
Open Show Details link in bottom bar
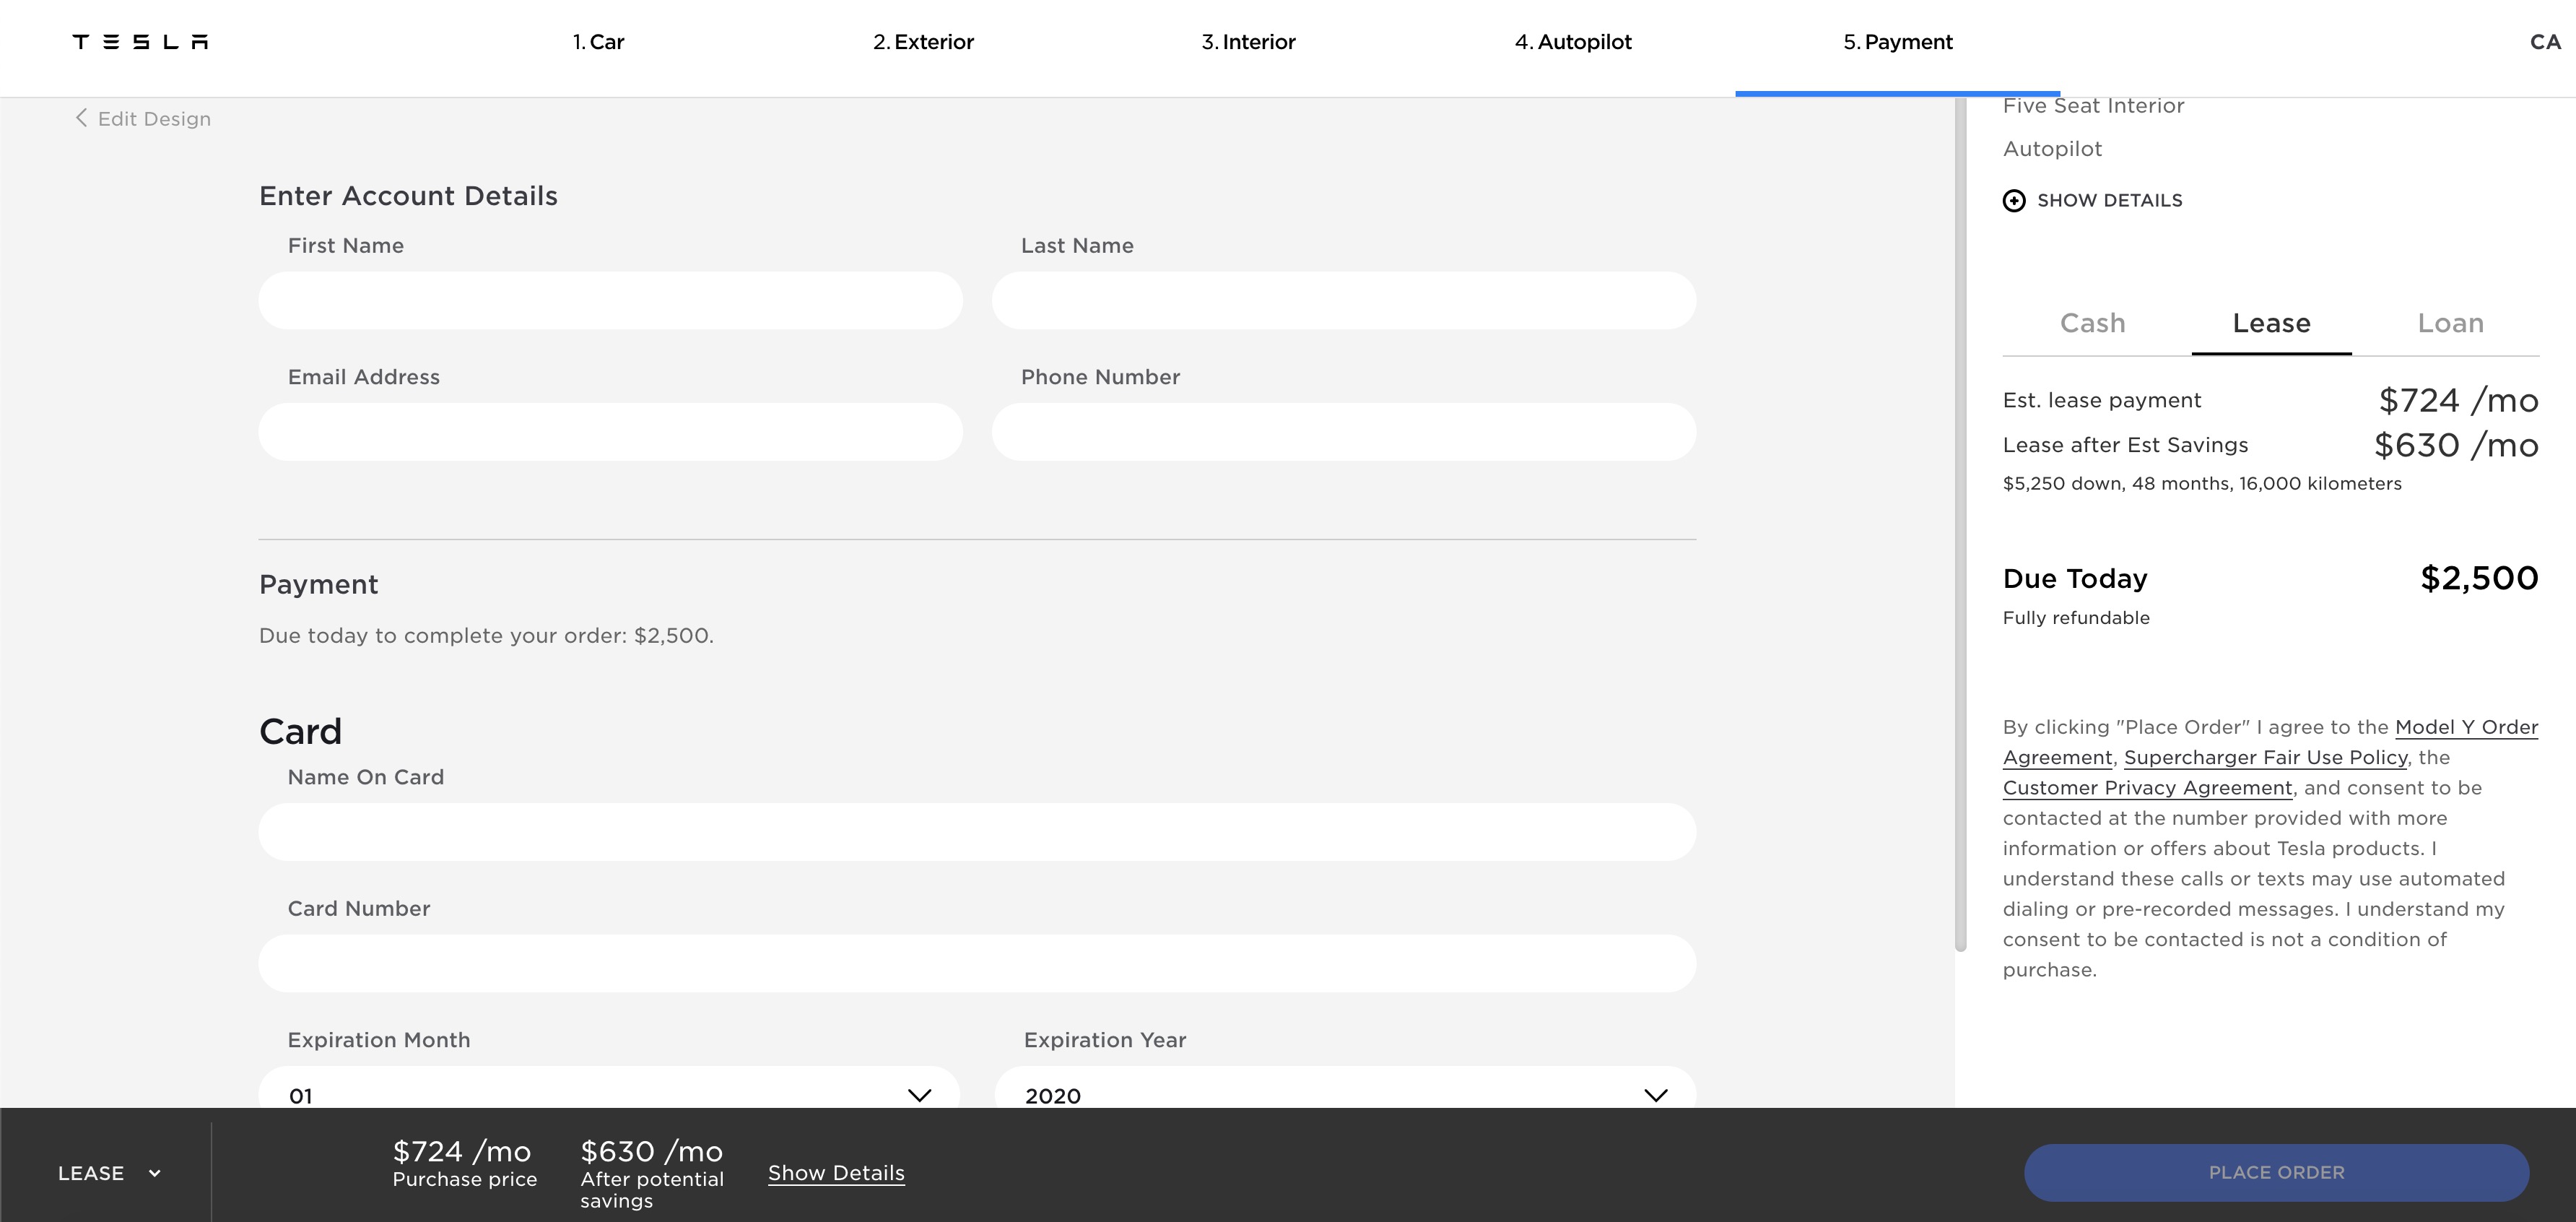(x=836, y=1173)
